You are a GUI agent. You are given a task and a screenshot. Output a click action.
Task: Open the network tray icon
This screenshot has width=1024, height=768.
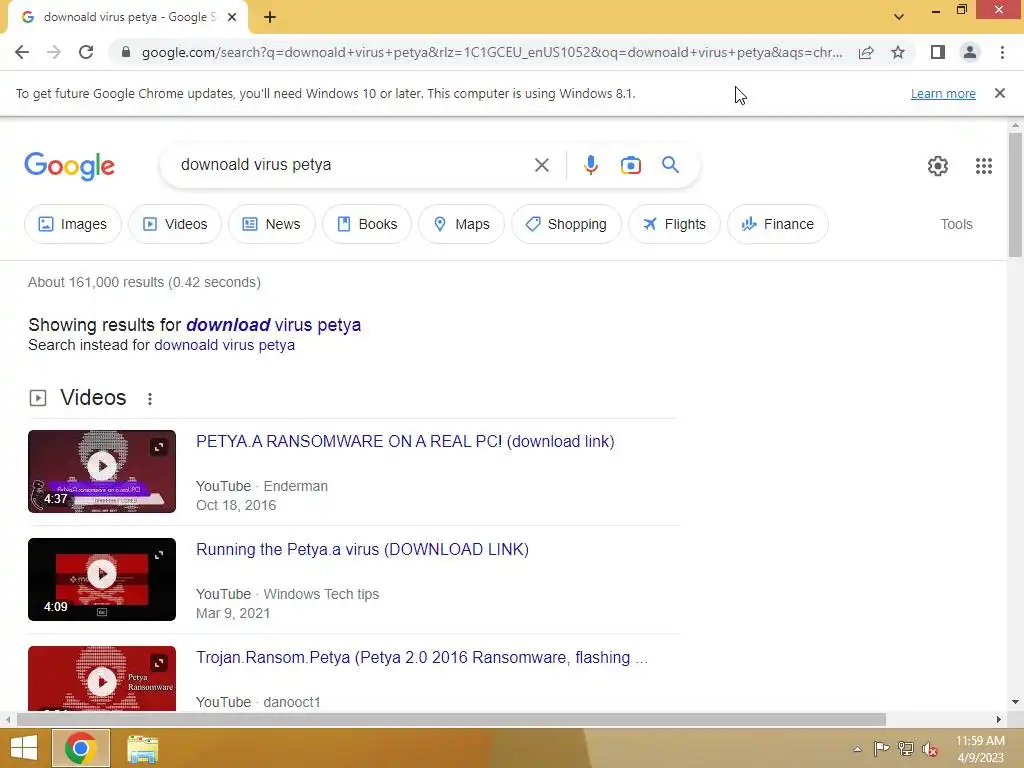tap(905, 748)
